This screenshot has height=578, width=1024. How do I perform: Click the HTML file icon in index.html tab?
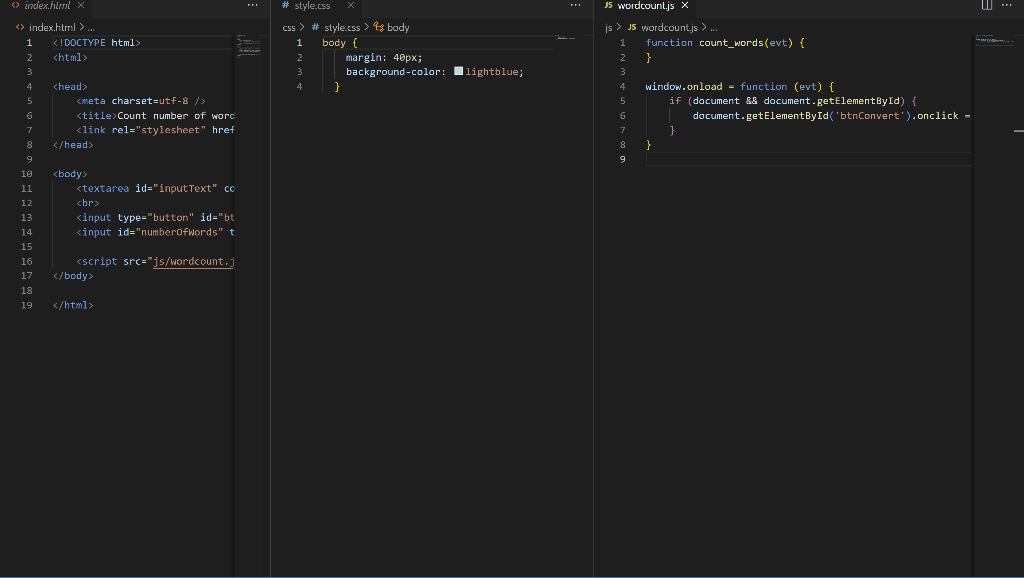[15, 5]
